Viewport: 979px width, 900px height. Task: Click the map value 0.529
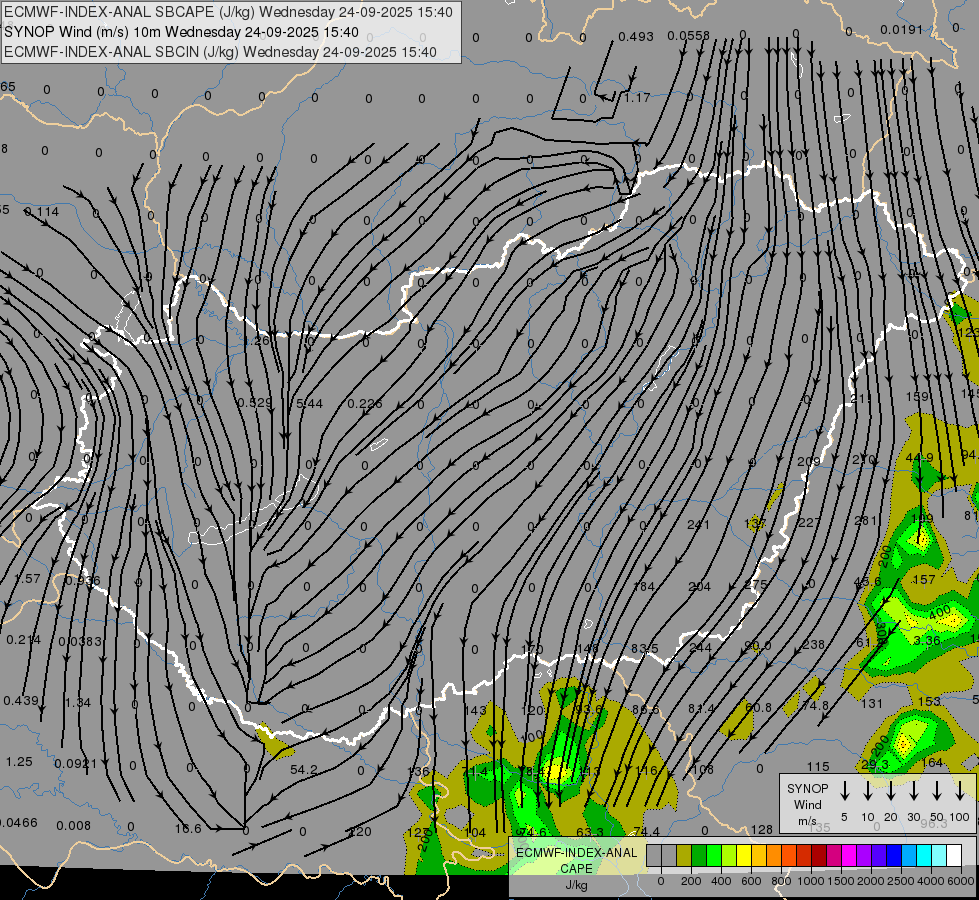[x=255, y=403]
